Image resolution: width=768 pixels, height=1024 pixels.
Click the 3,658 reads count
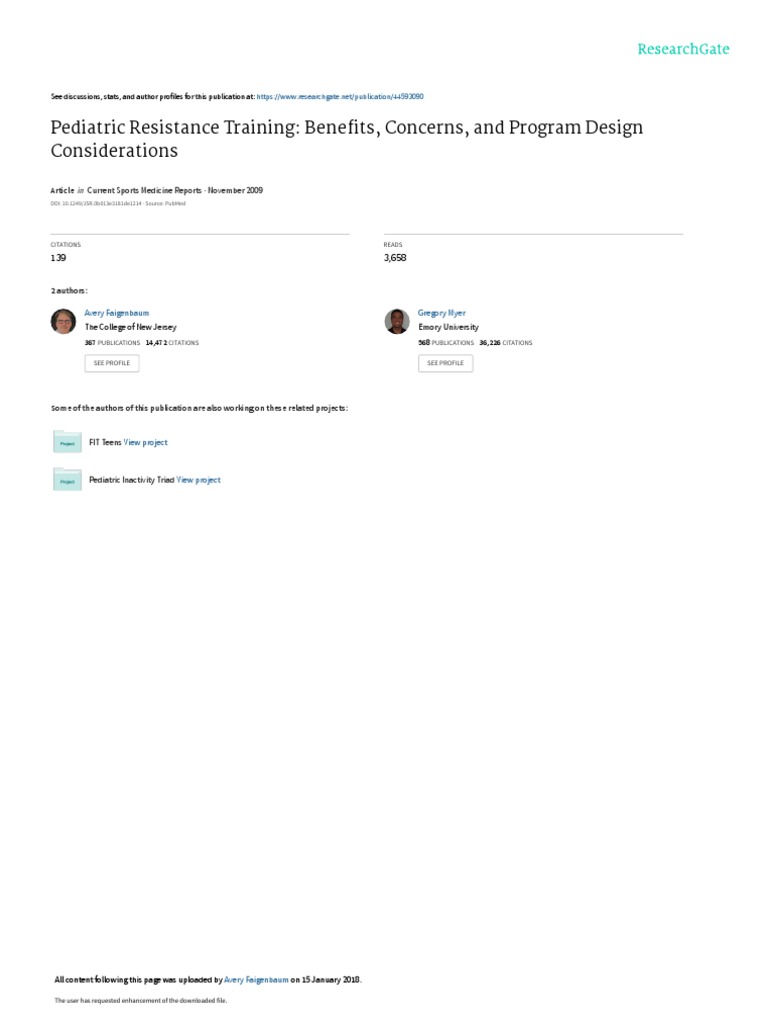click(x=395, y=258)
